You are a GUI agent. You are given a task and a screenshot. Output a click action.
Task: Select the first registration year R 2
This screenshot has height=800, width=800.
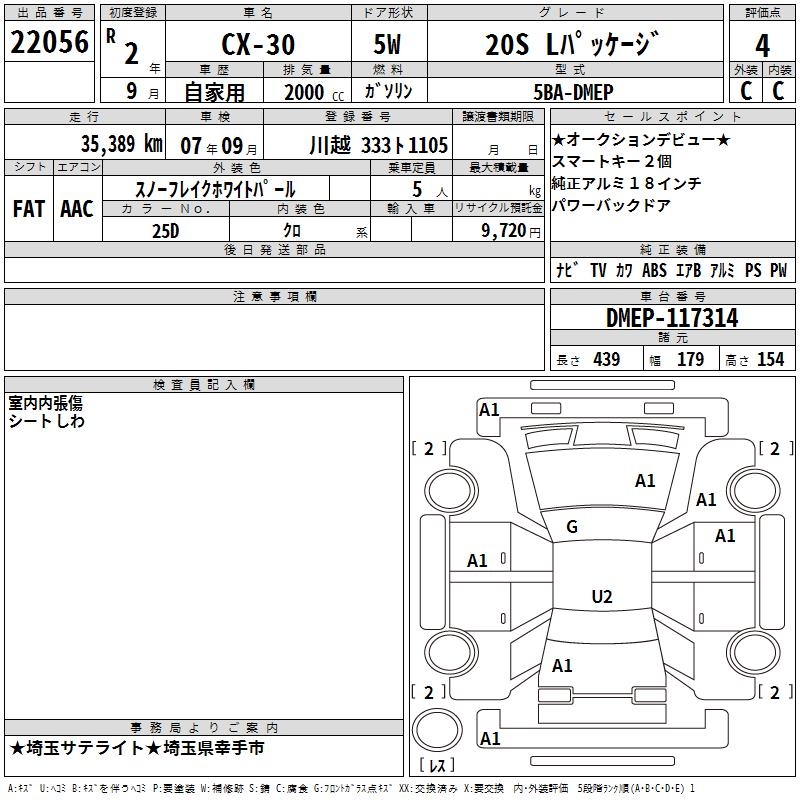click(124, 47)
